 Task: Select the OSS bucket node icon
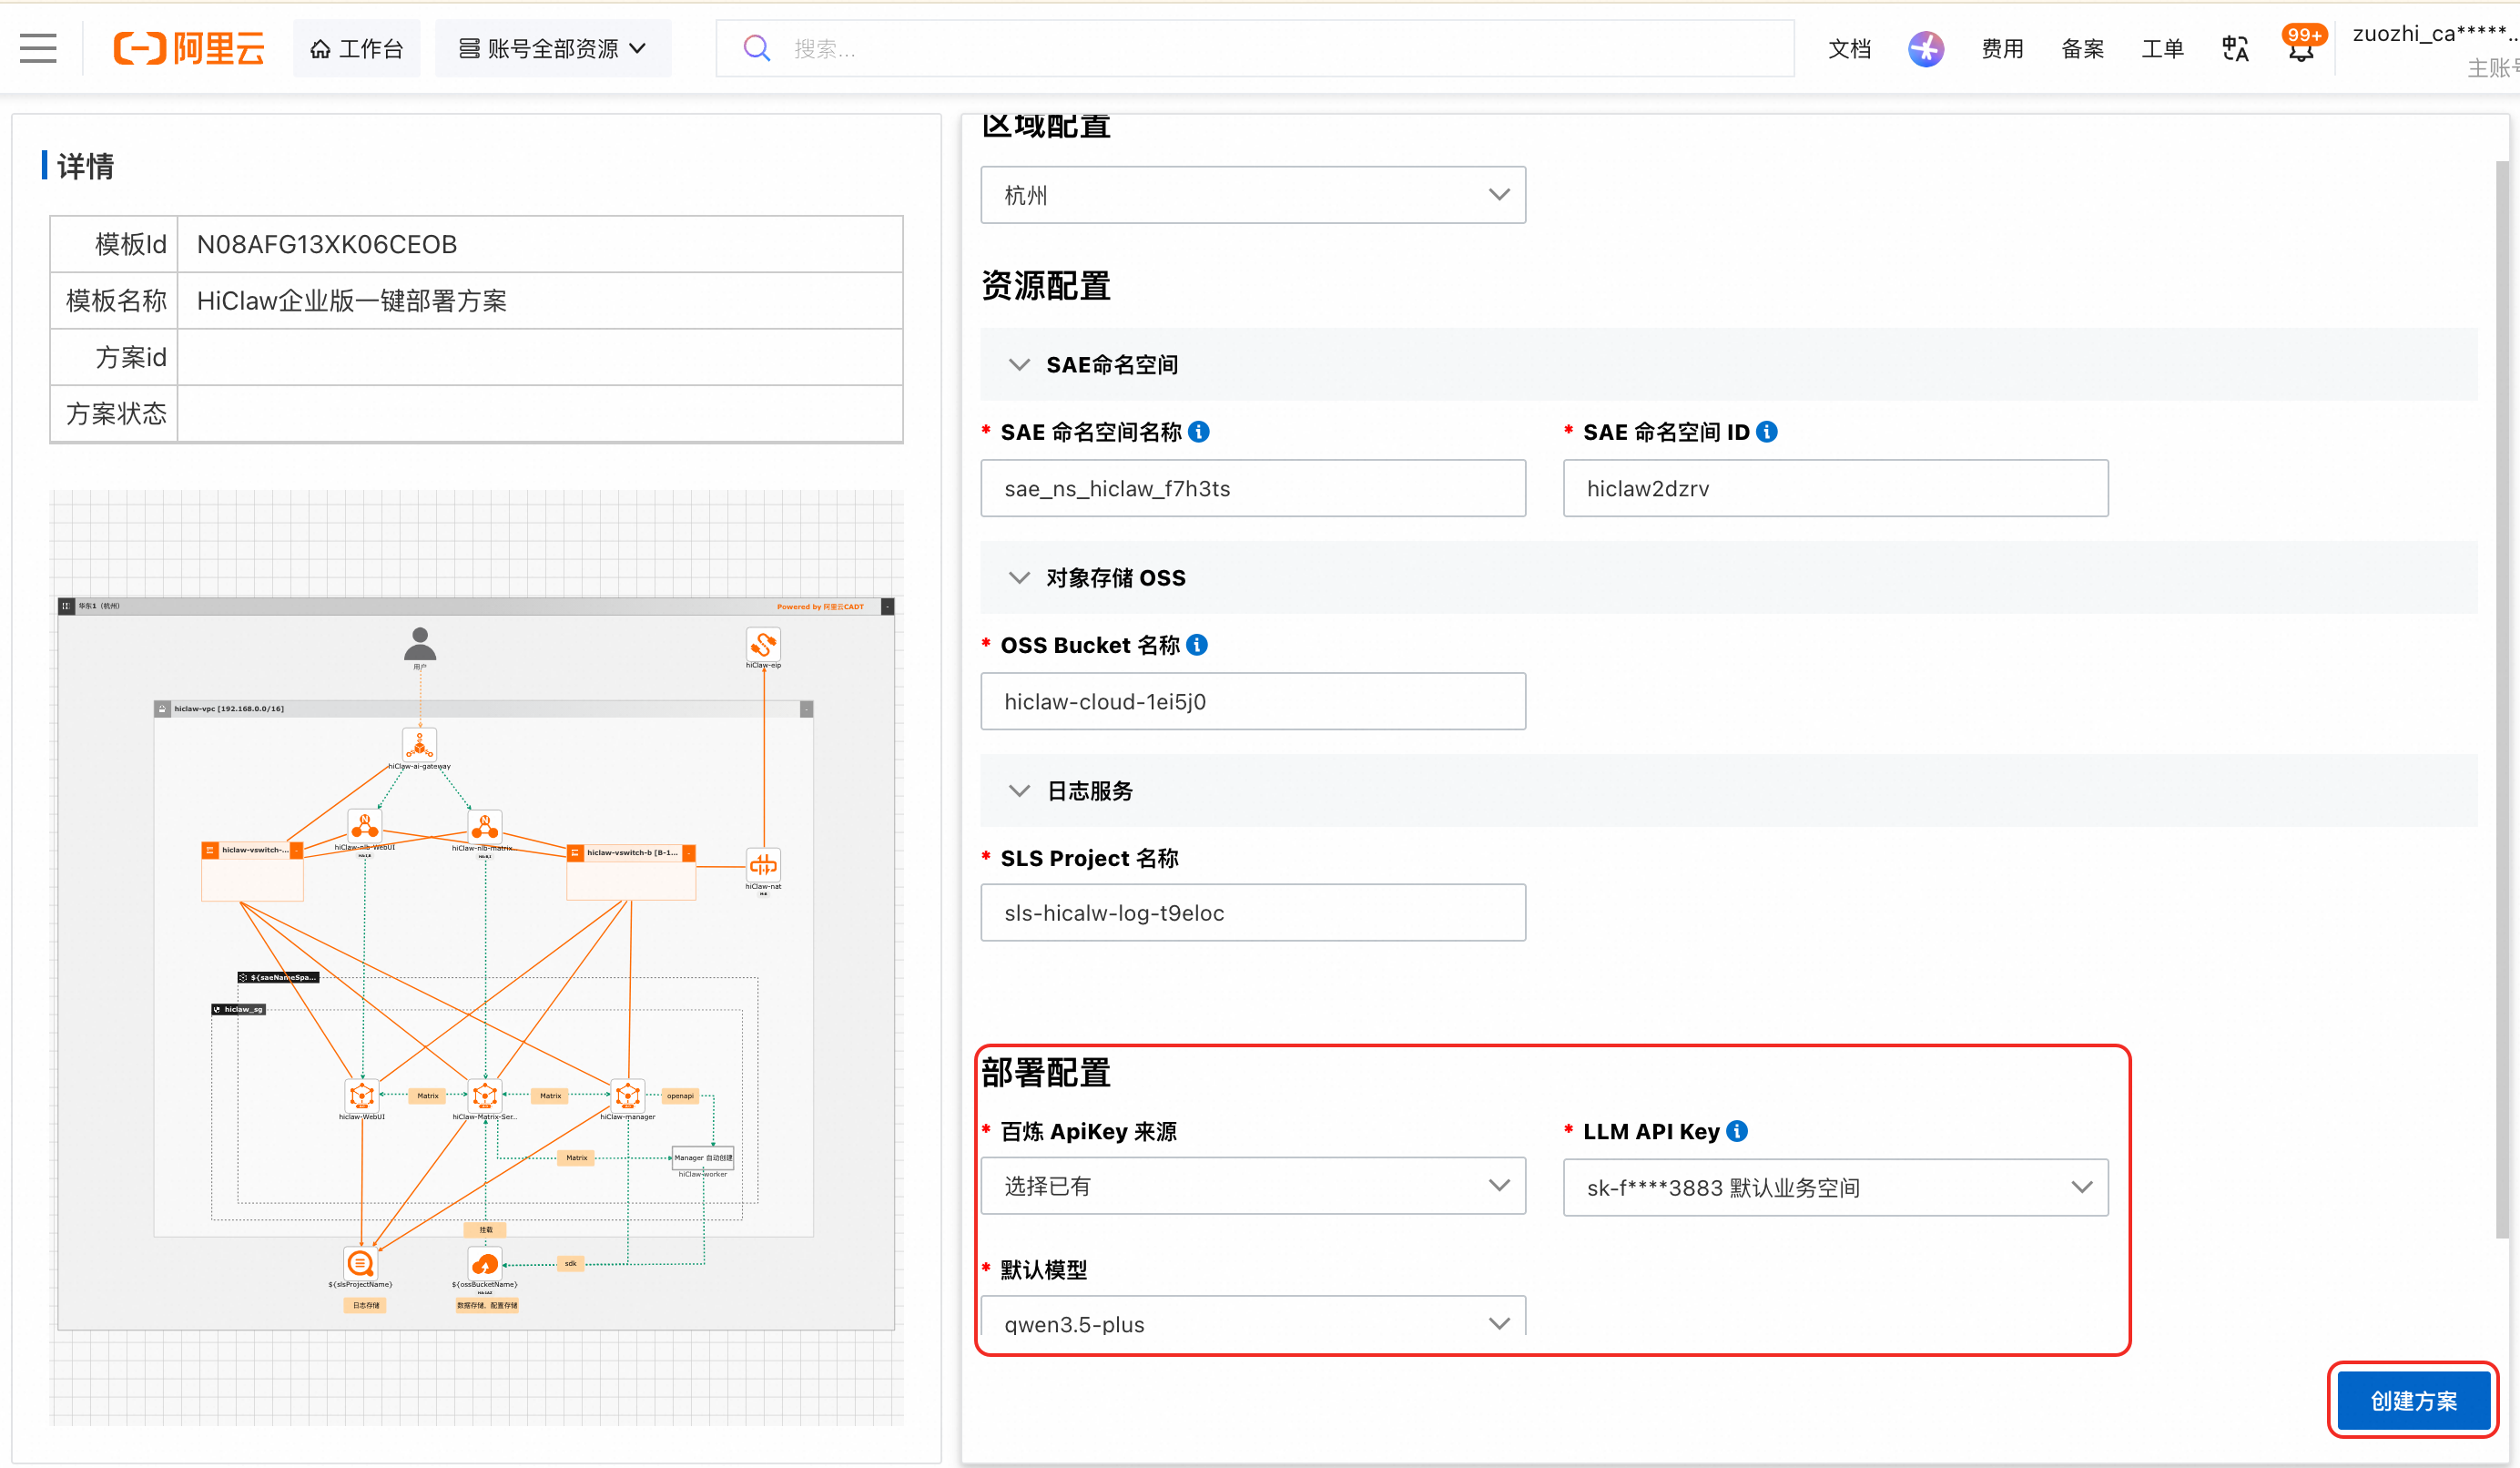(485, 1264)
